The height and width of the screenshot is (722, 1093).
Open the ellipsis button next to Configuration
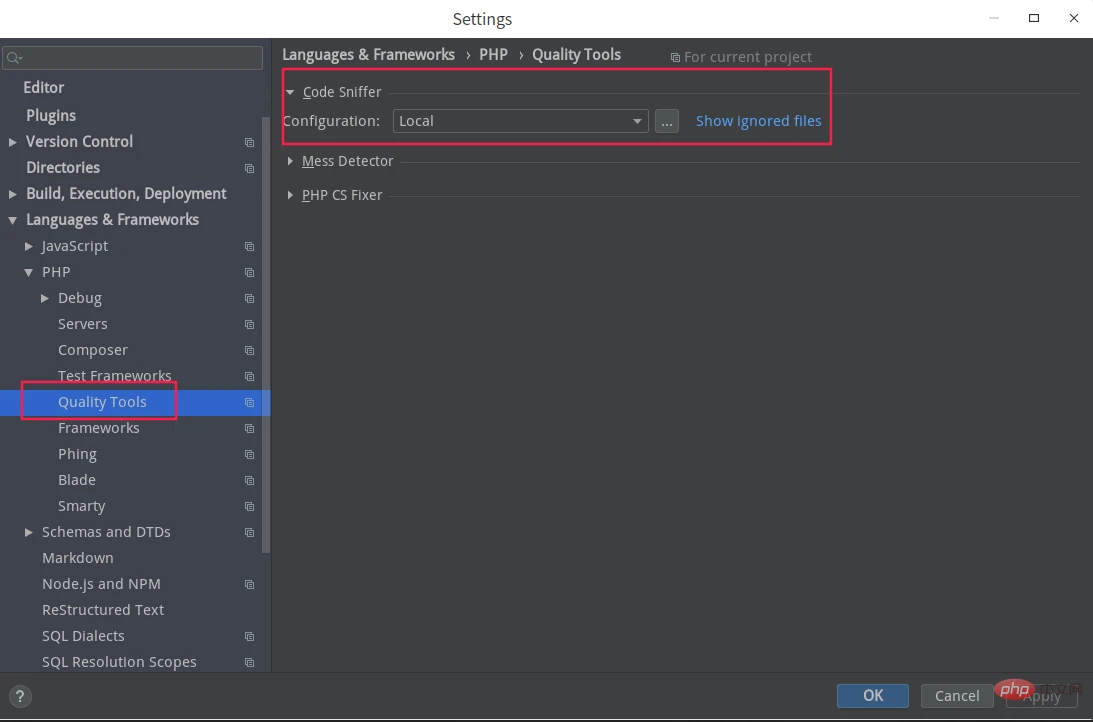pos(667,121)
